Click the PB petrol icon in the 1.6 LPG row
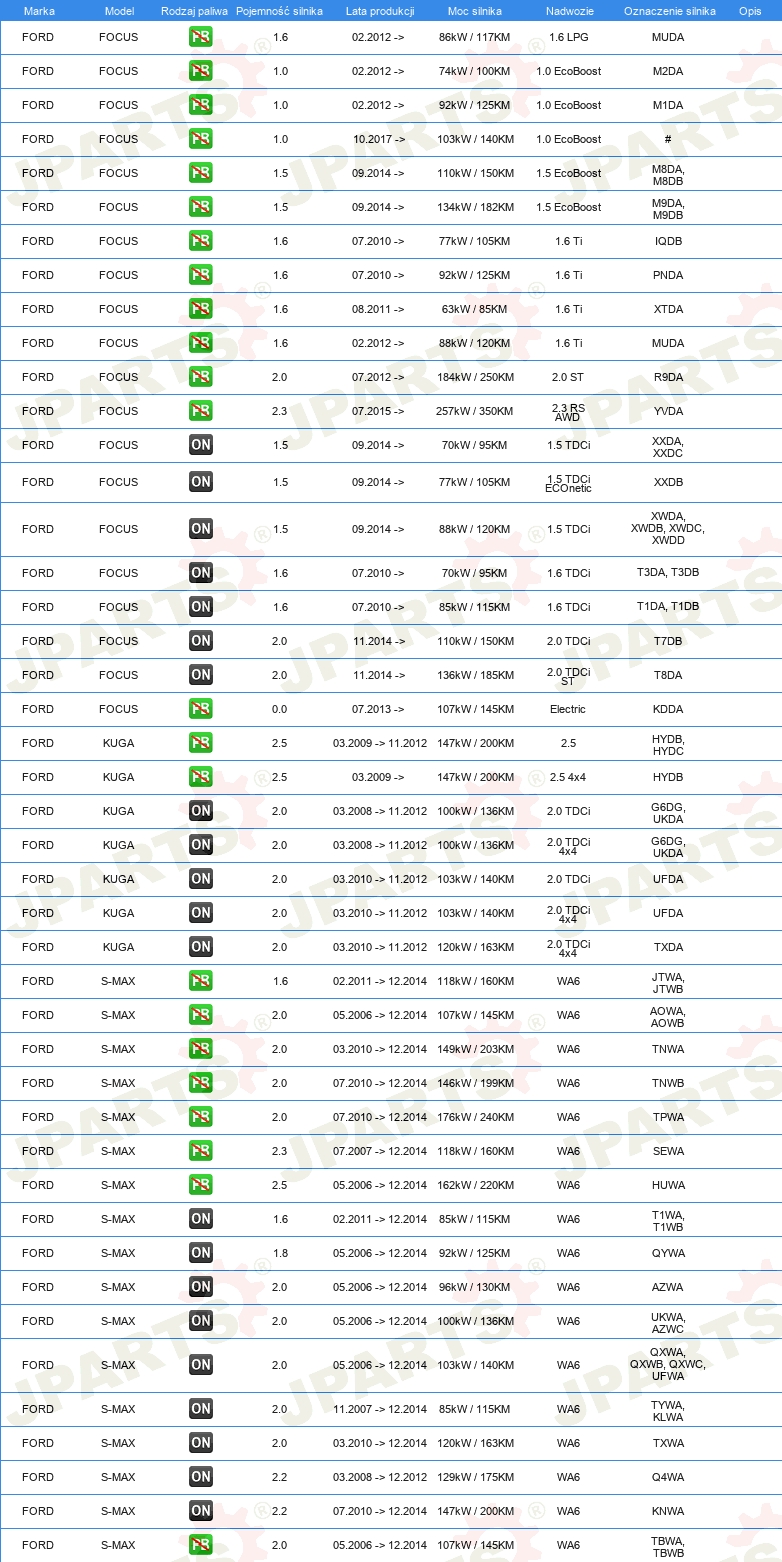This screenshot has height=1562, width=782. [x=201, y=37]
